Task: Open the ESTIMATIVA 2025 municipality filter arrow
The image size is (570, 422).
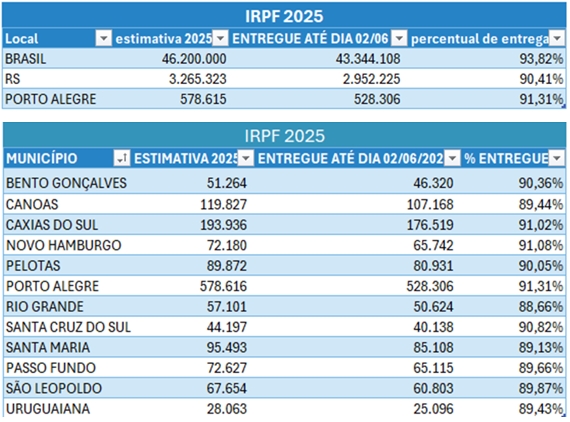Action: point(246,158)
